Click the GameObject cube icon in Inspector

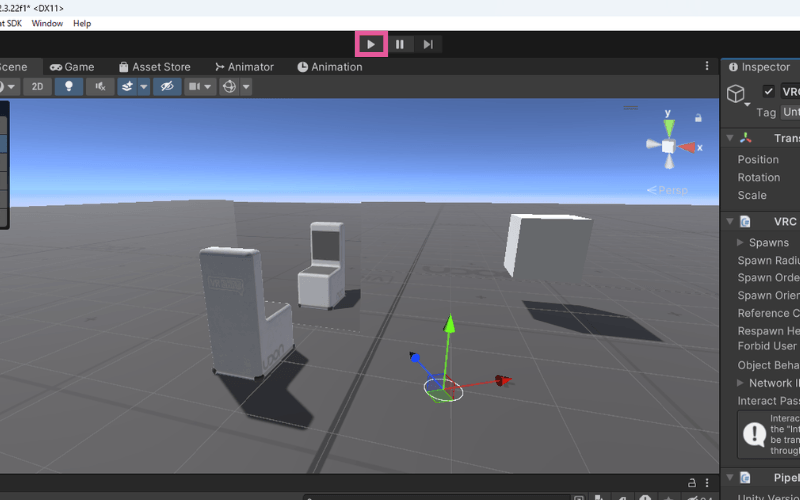(x=736, y=93)
